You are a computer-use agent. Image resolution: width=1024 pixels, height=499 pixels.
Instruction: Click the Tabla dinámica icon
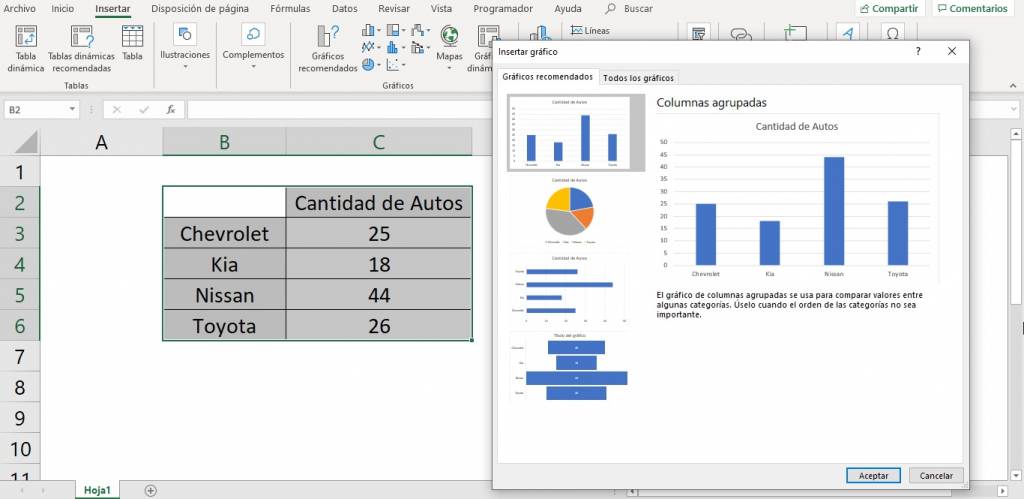pos(25,36)
